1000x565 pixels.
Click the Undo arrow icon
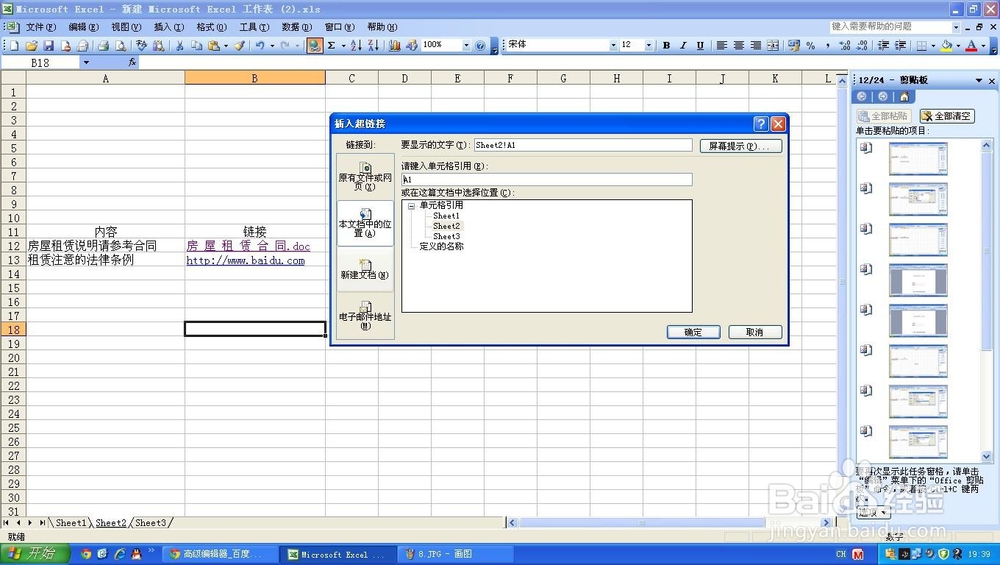260,45
